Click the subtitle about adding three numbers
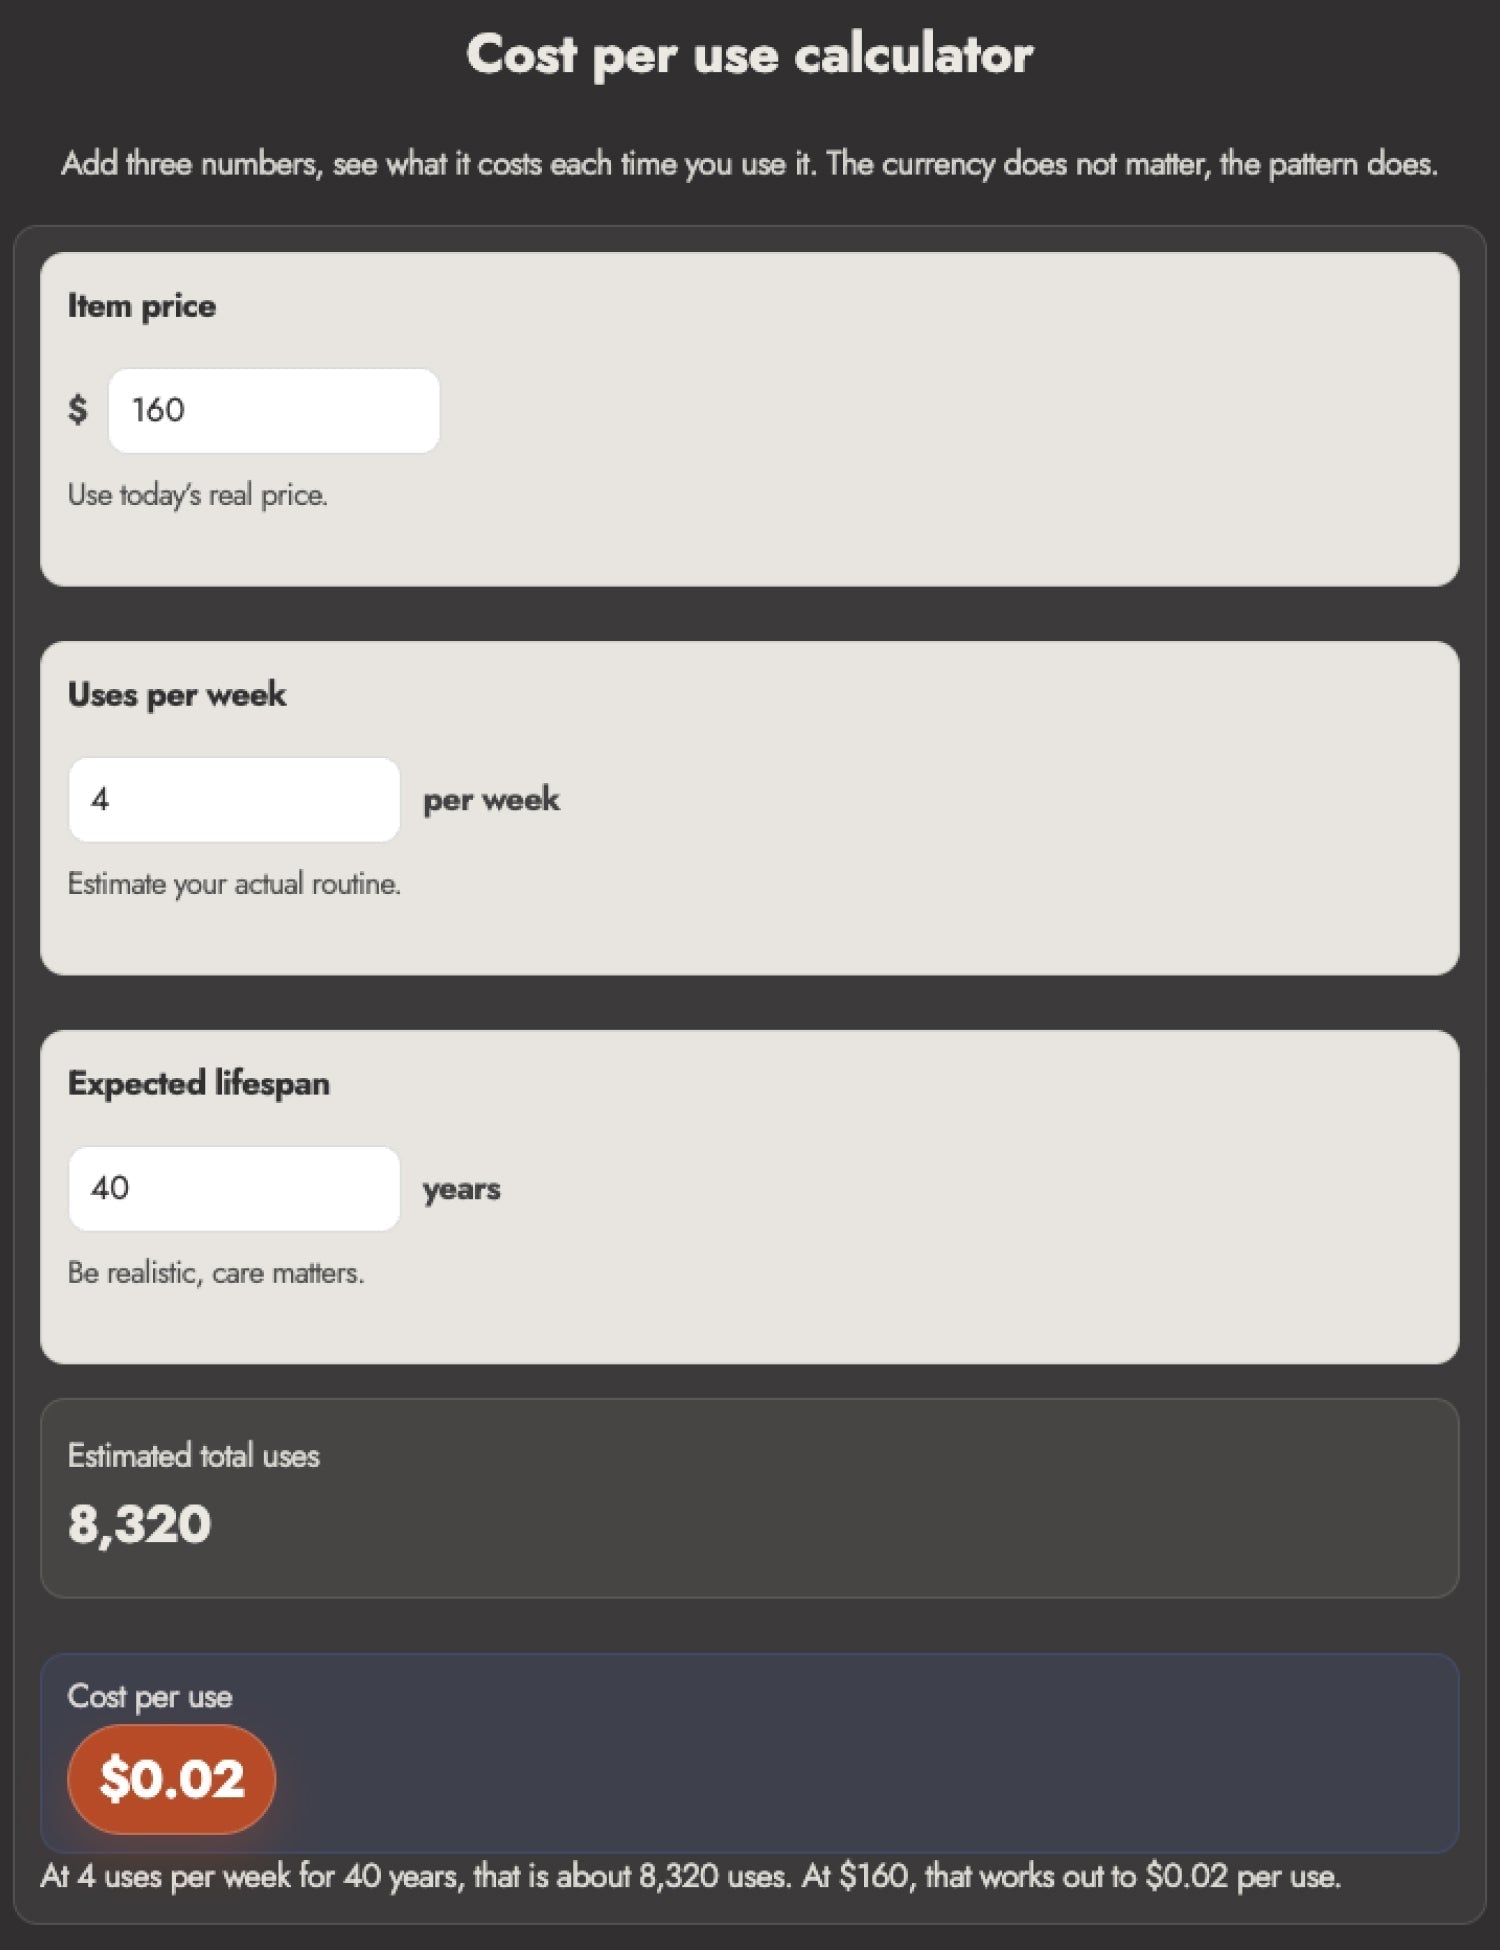Screen dimensions: 1500x1950 coord(750,163)
